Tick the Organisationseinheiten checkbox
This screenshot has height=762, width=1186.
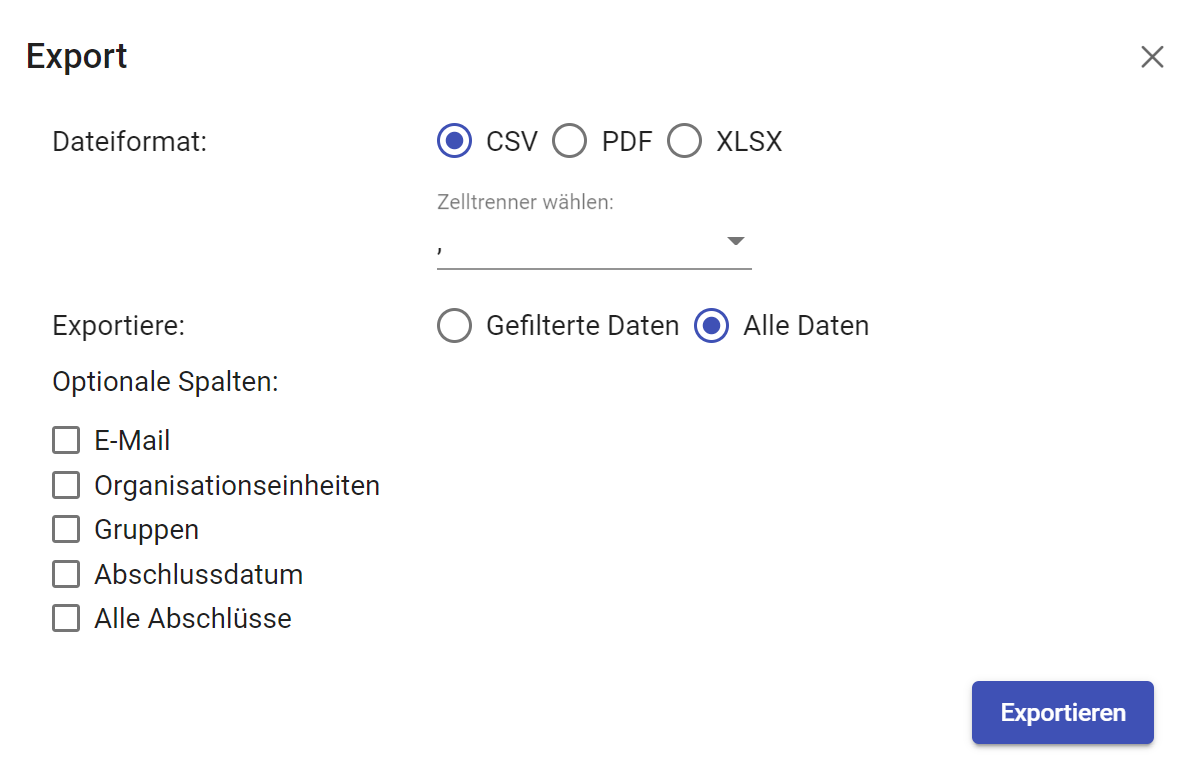[66, 485]
